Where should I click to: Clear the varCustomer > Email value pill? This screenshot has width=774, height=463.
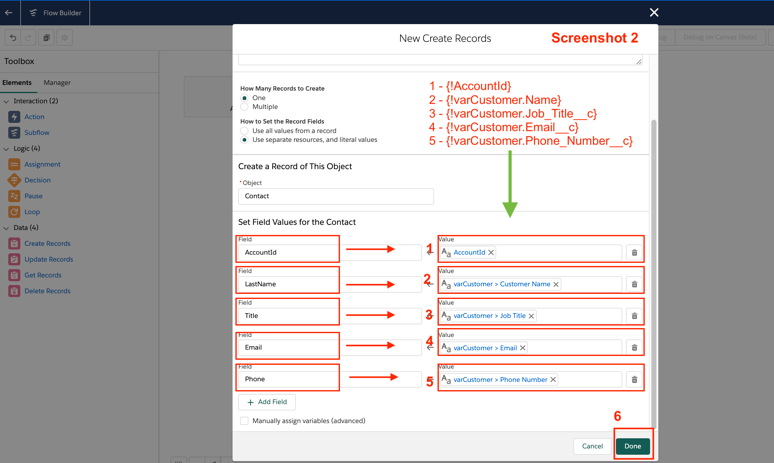(523, 348)
